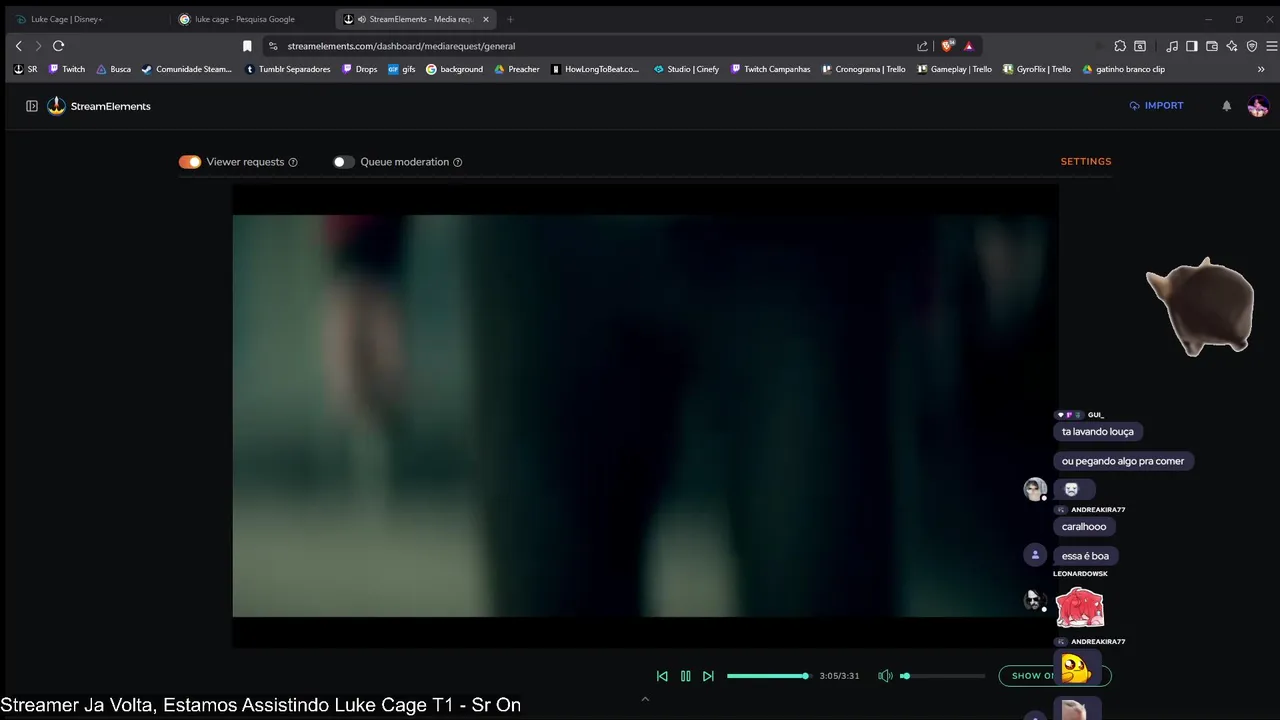Seek within the song progress bar

768,676
